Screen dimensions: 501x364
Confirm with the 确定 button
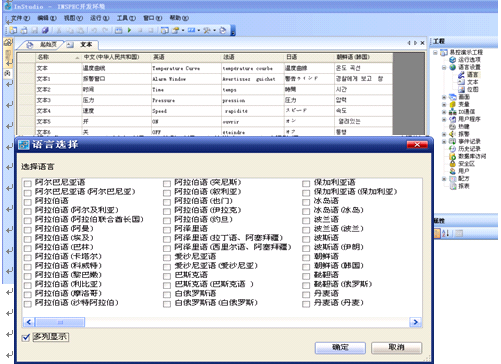point(340,348)
